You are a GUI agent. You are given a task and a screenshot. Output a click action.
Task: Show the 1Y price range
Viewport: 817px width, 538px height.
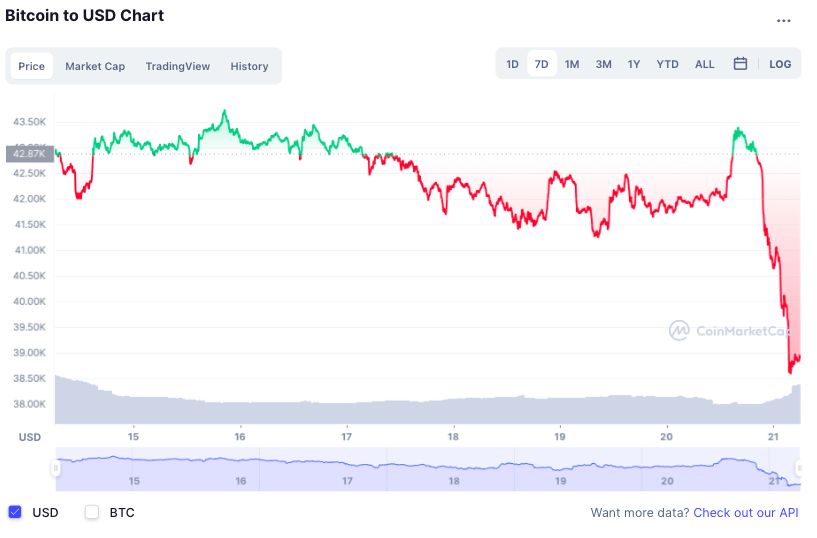[634, 64]
